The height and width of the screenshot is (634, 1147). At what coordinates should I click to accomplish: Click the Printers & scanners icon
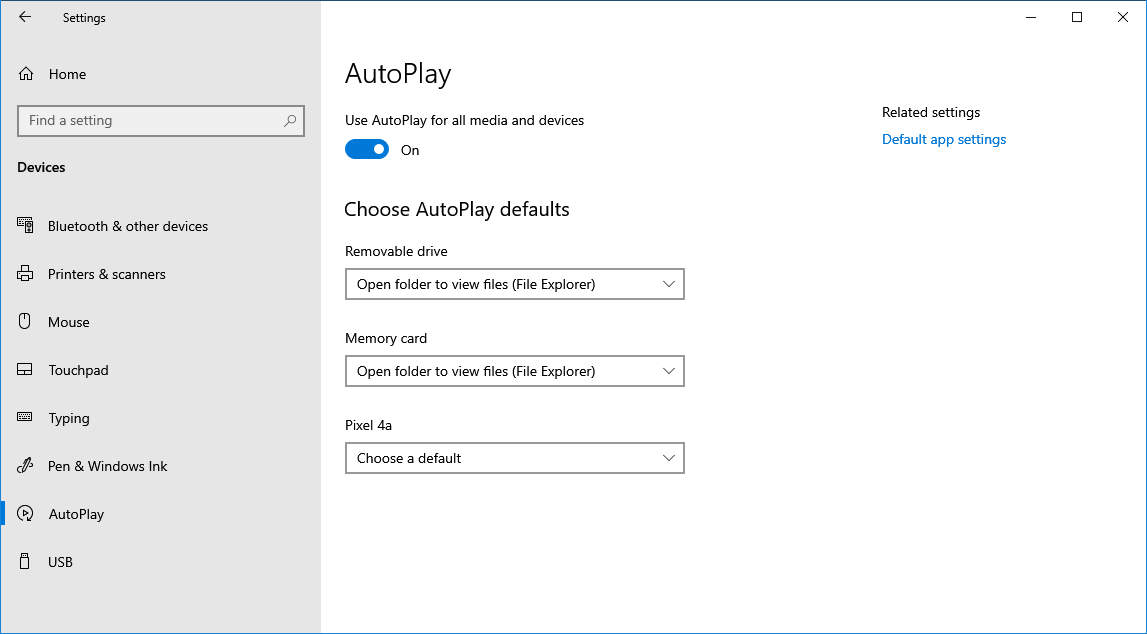coord(26,274)
